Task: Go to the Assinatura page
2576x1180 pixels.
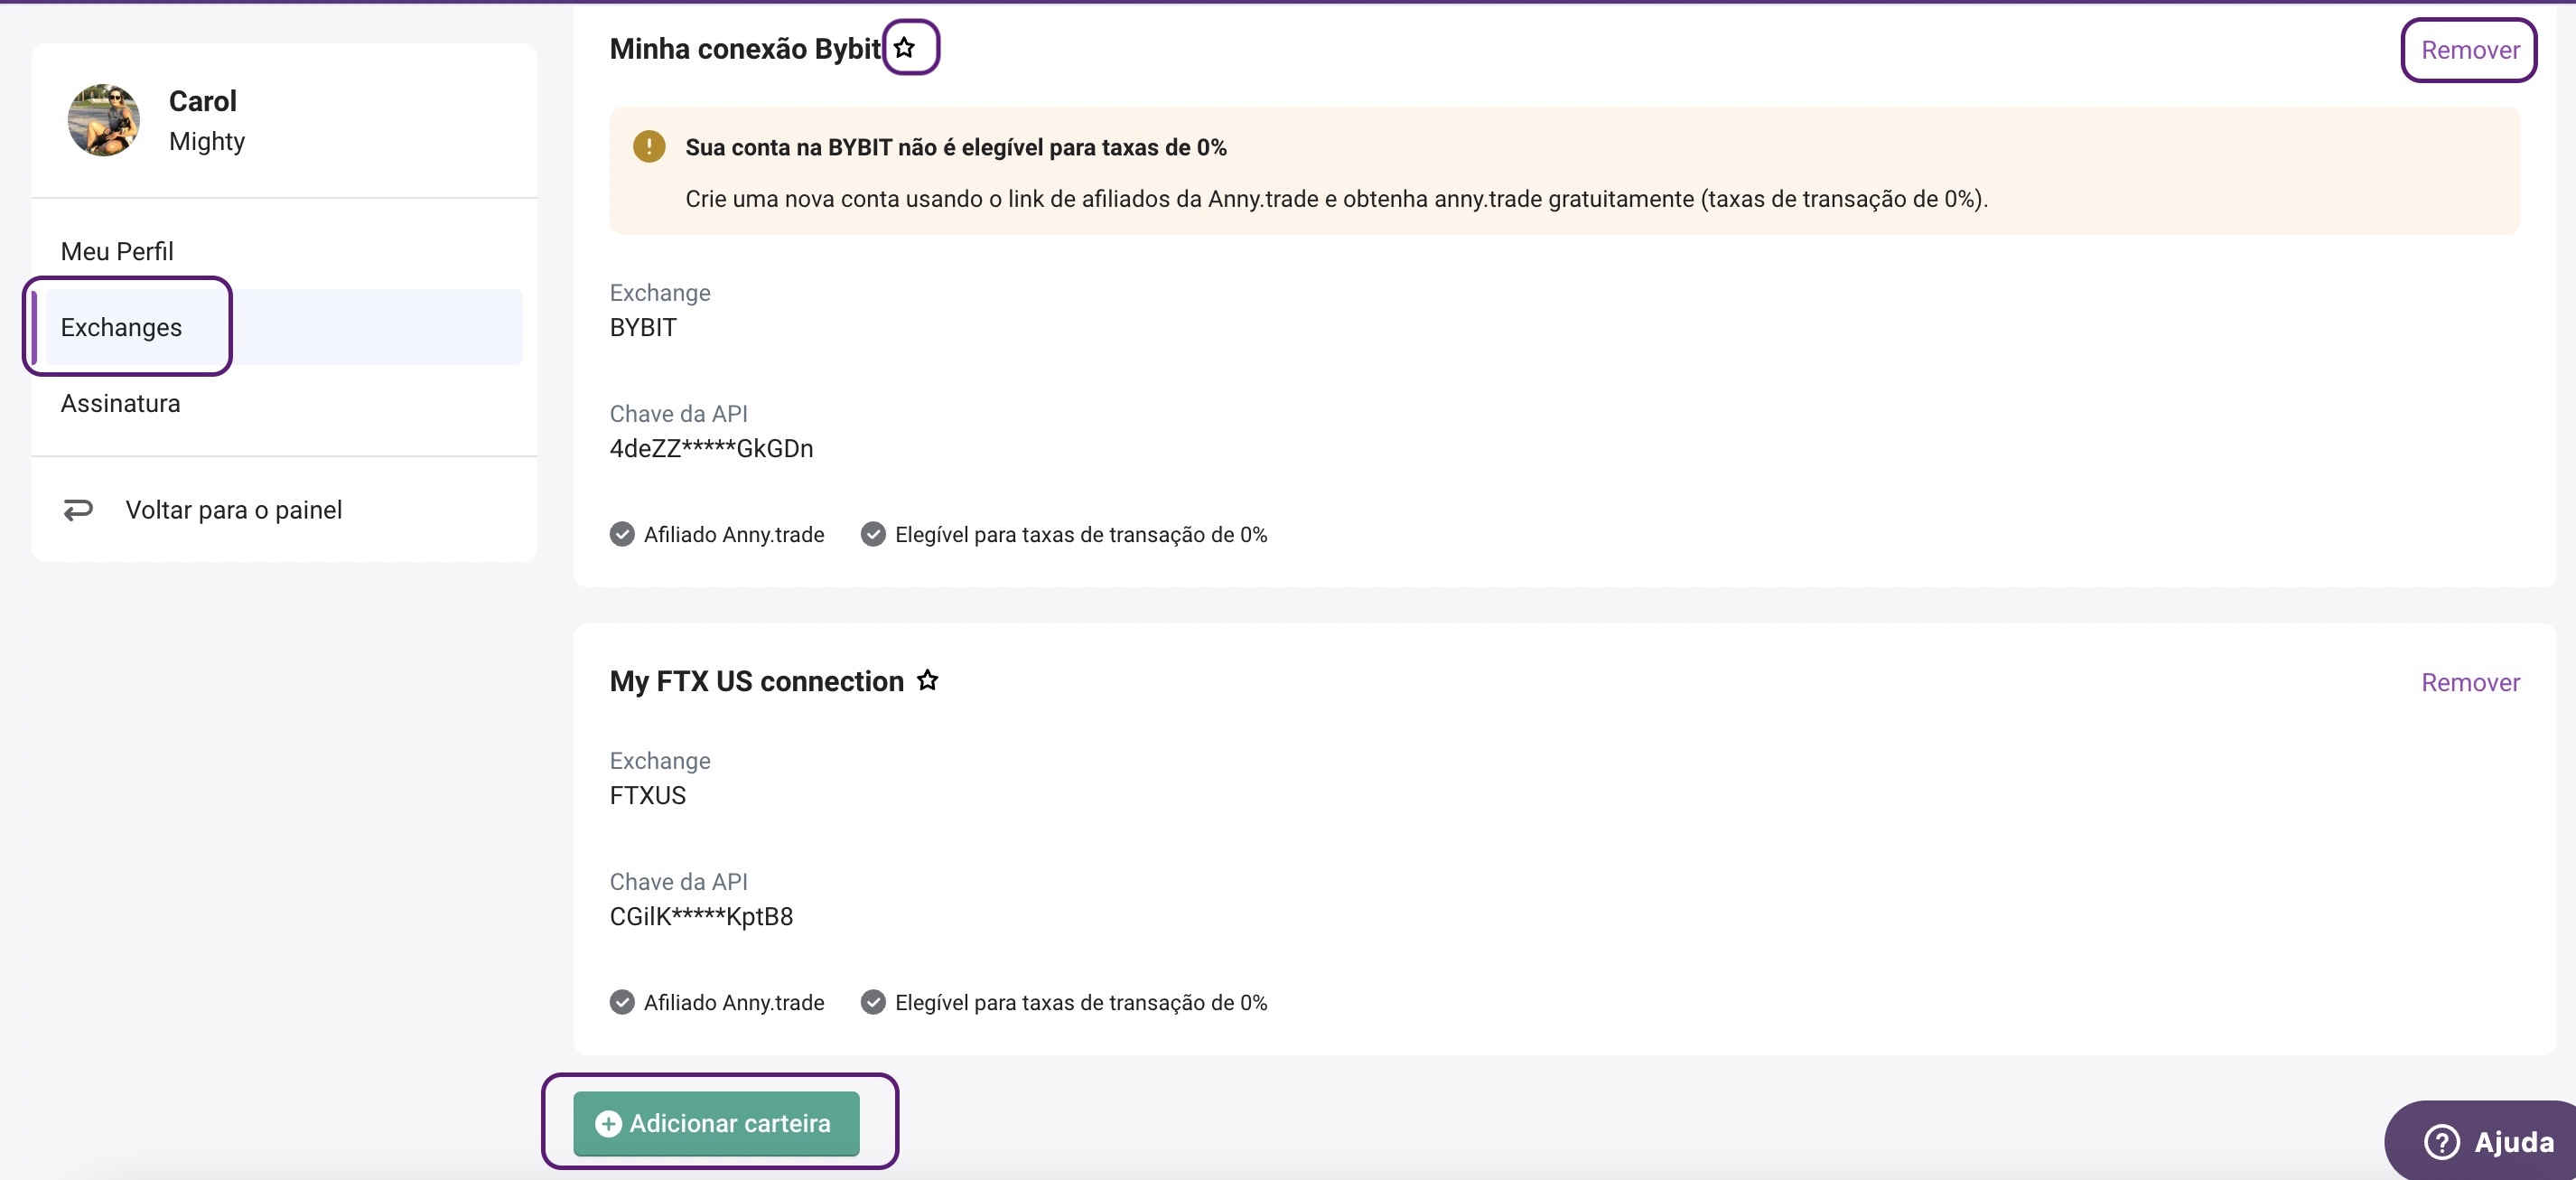Action: click(x=120, y=403)
